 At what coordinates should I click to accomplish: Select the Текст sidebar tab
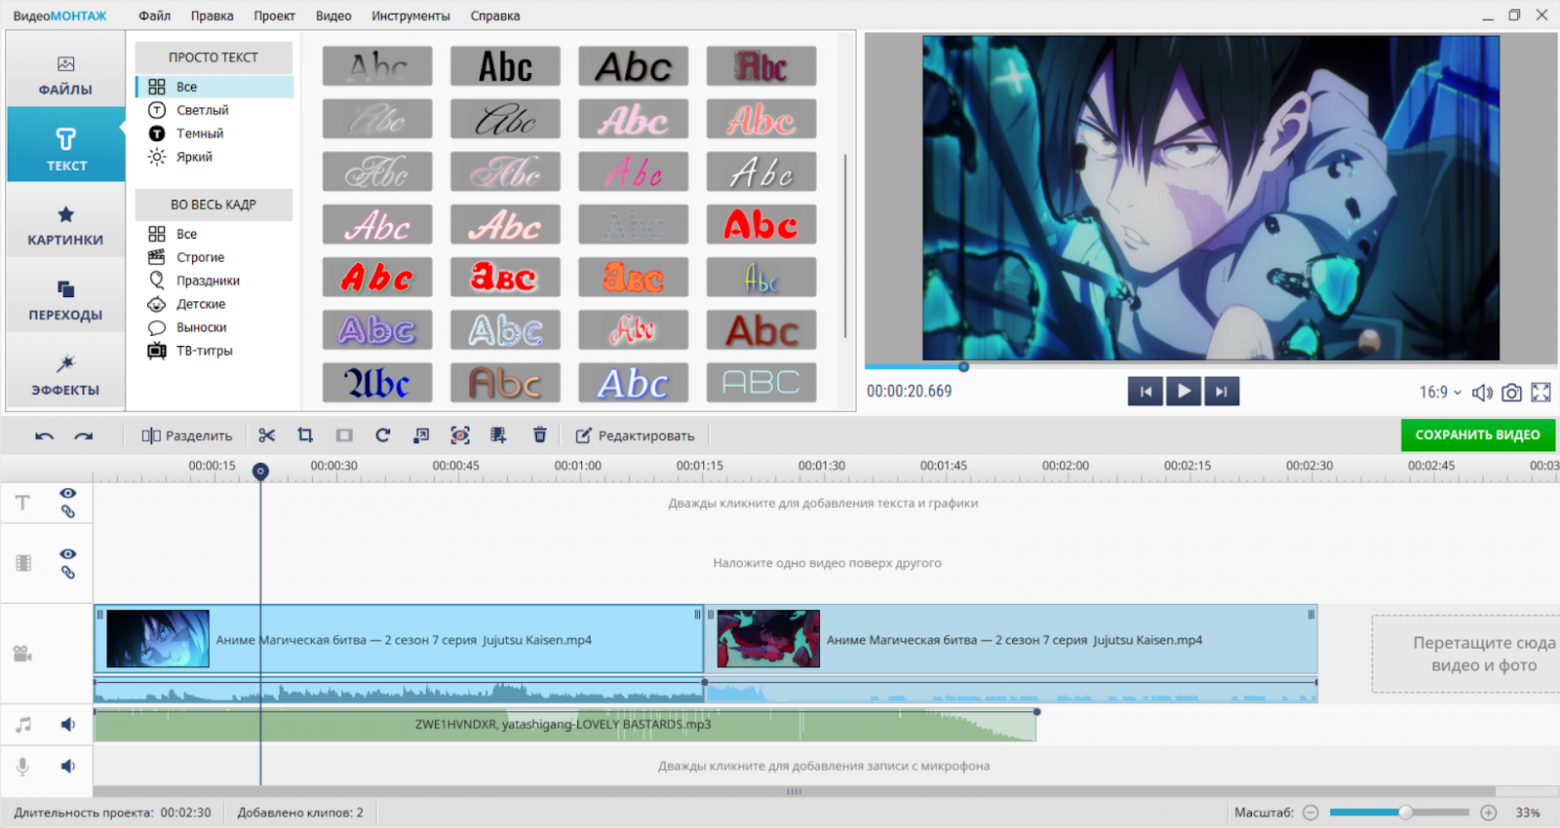pos(66,146)
